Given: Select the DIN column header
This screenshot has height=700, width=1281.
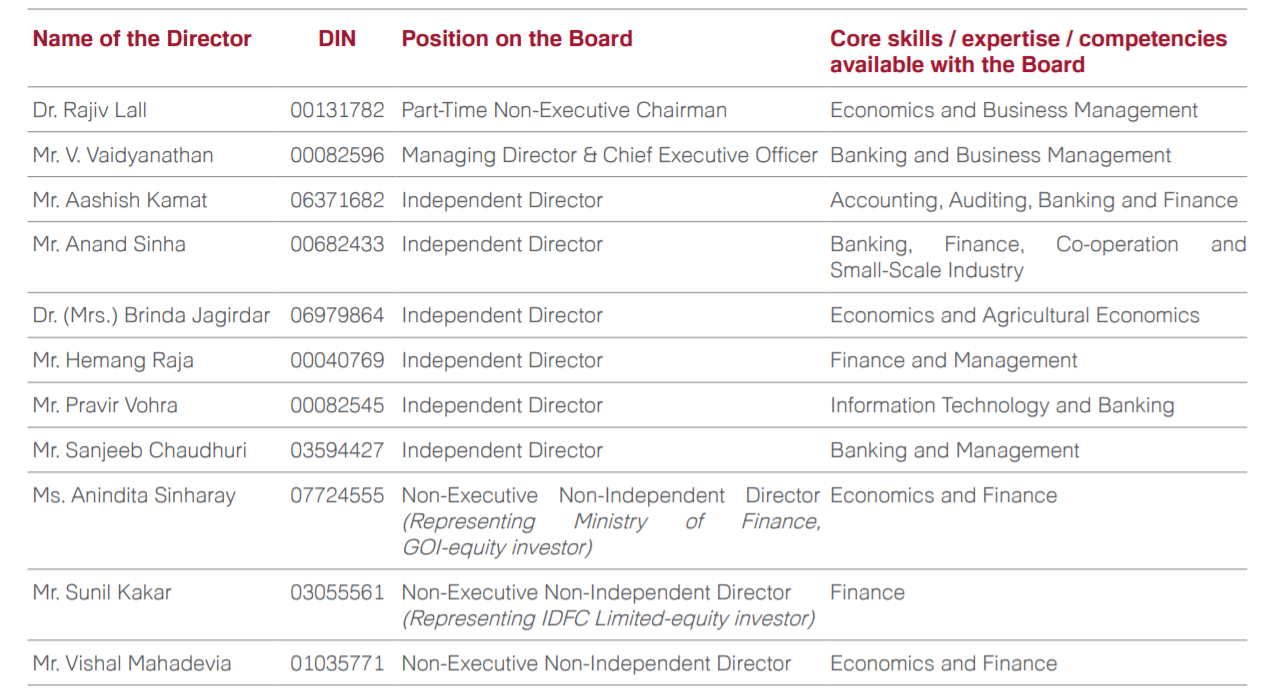Looking at the screenshot, I should point(337,39).
